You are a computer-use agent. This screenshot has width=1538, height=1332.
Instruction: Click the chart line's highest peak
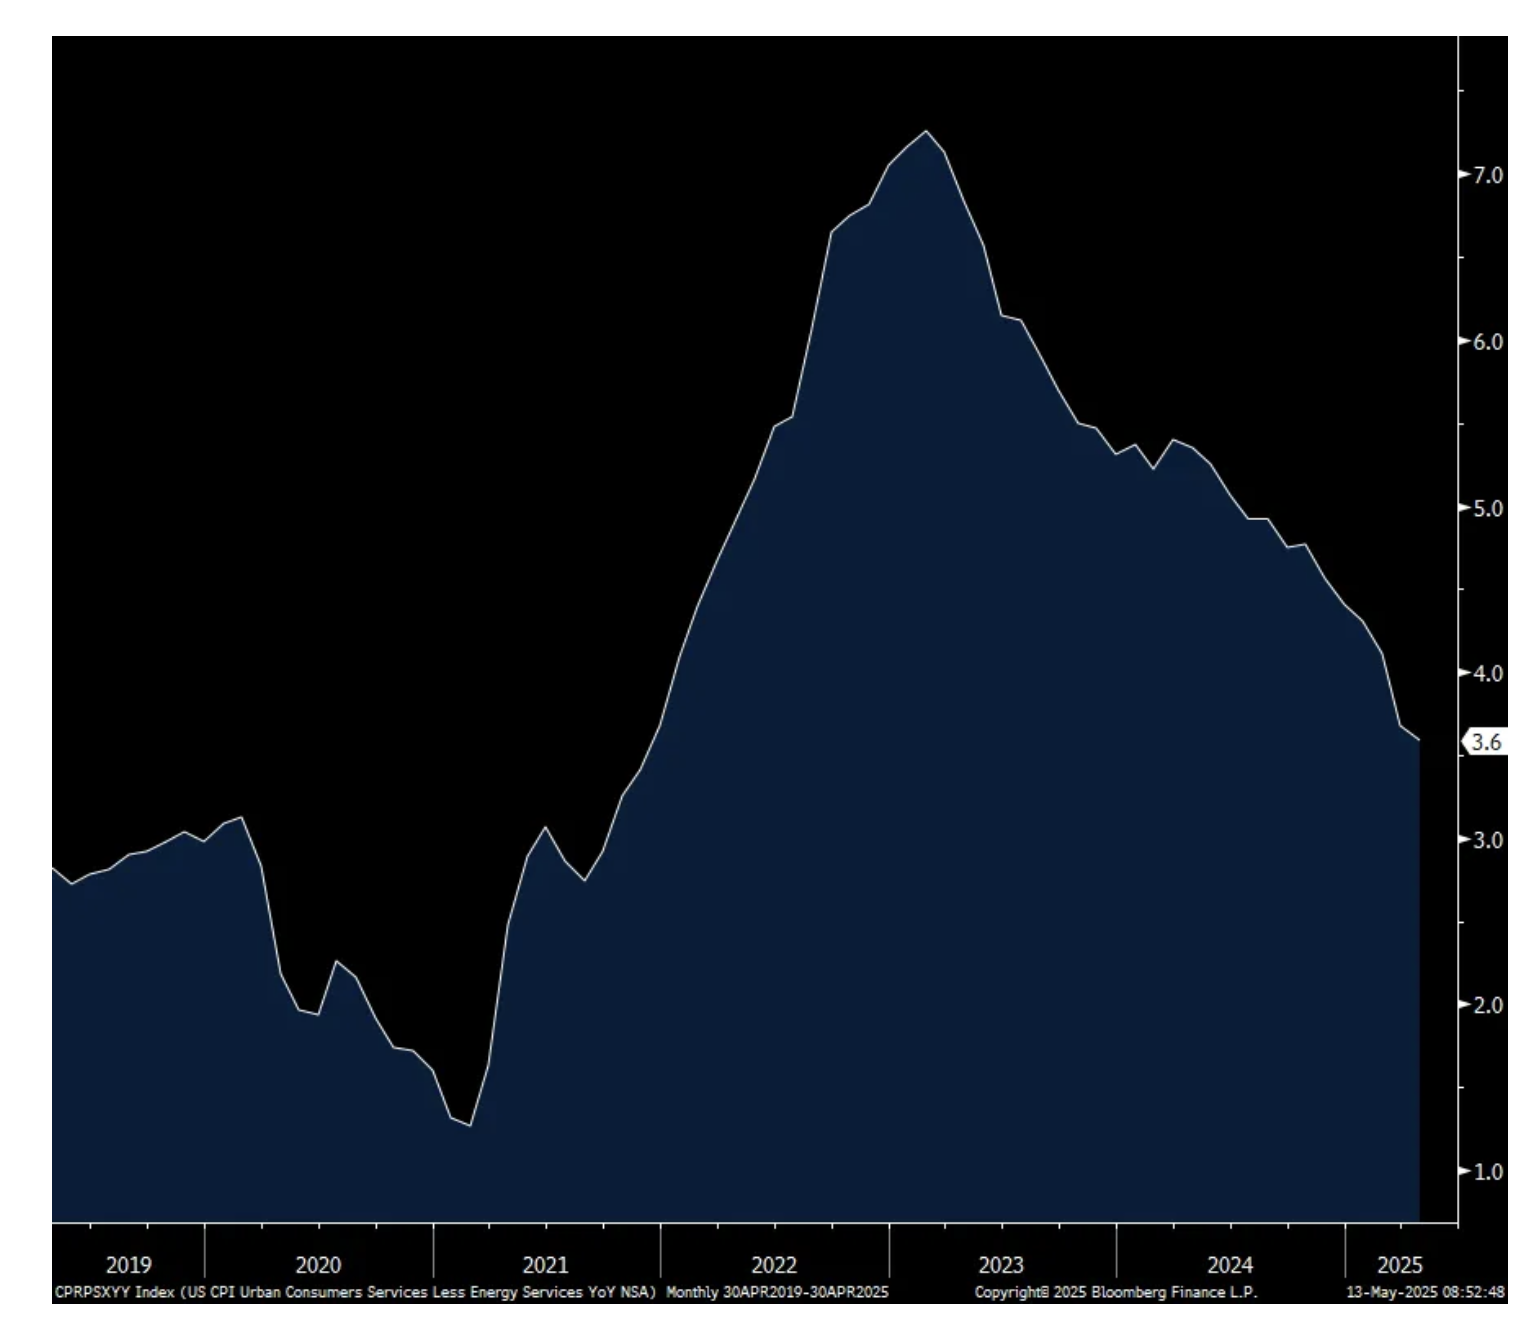point(926,131)
